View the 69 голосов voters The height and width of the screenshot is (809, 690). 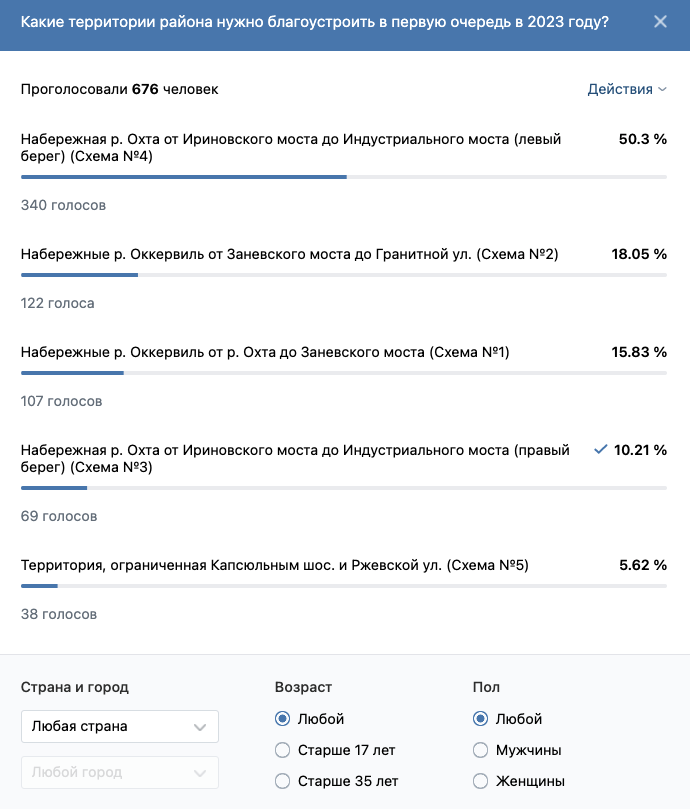[x=59, y=516]
